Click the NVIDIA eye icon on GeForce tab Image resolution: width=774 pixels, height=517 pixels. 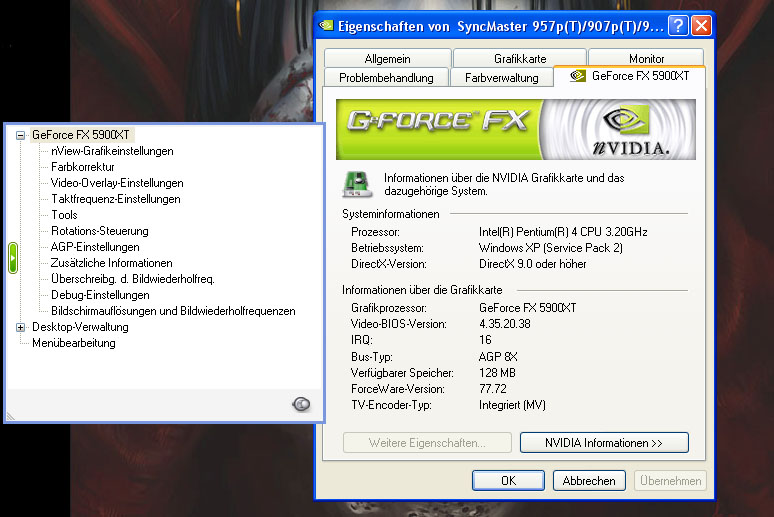point(578,76)
